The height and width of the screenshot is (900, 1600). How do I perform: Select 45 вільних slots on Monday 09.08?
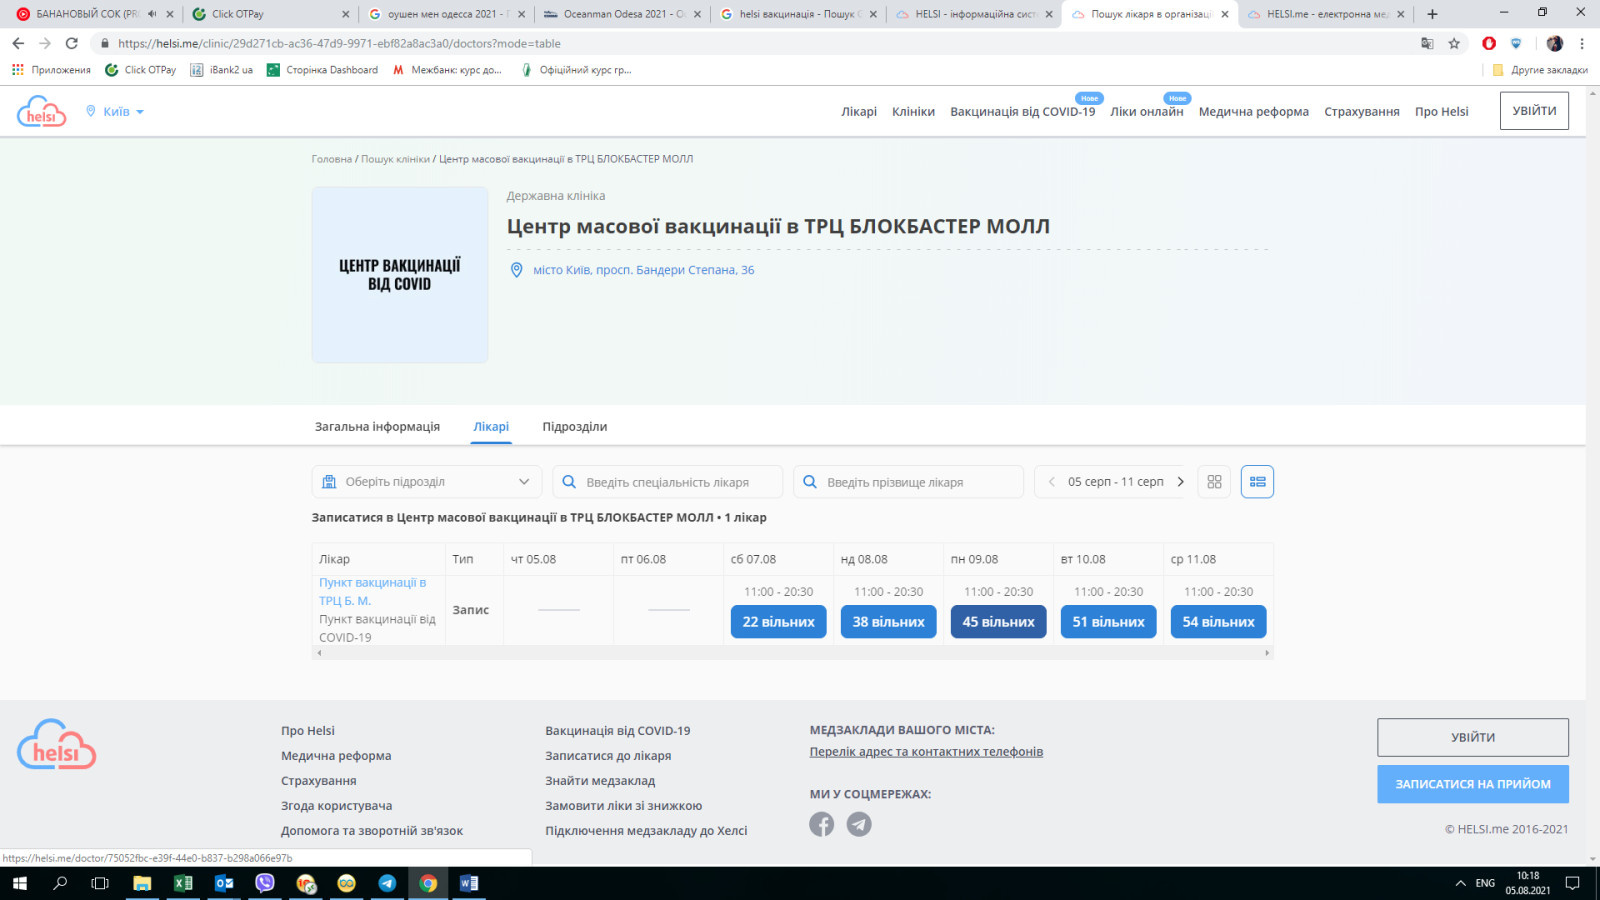click(x=998, y=622)
